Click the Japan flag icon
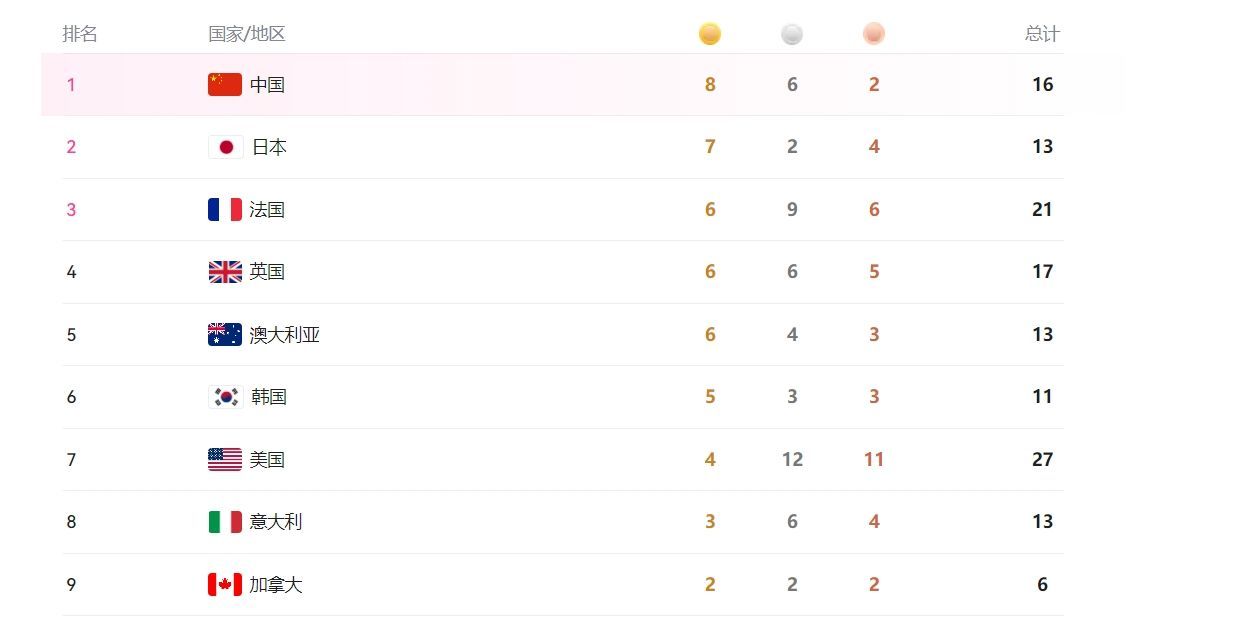The height and width of the screenshot is (622, 1256). pos(225,147)
